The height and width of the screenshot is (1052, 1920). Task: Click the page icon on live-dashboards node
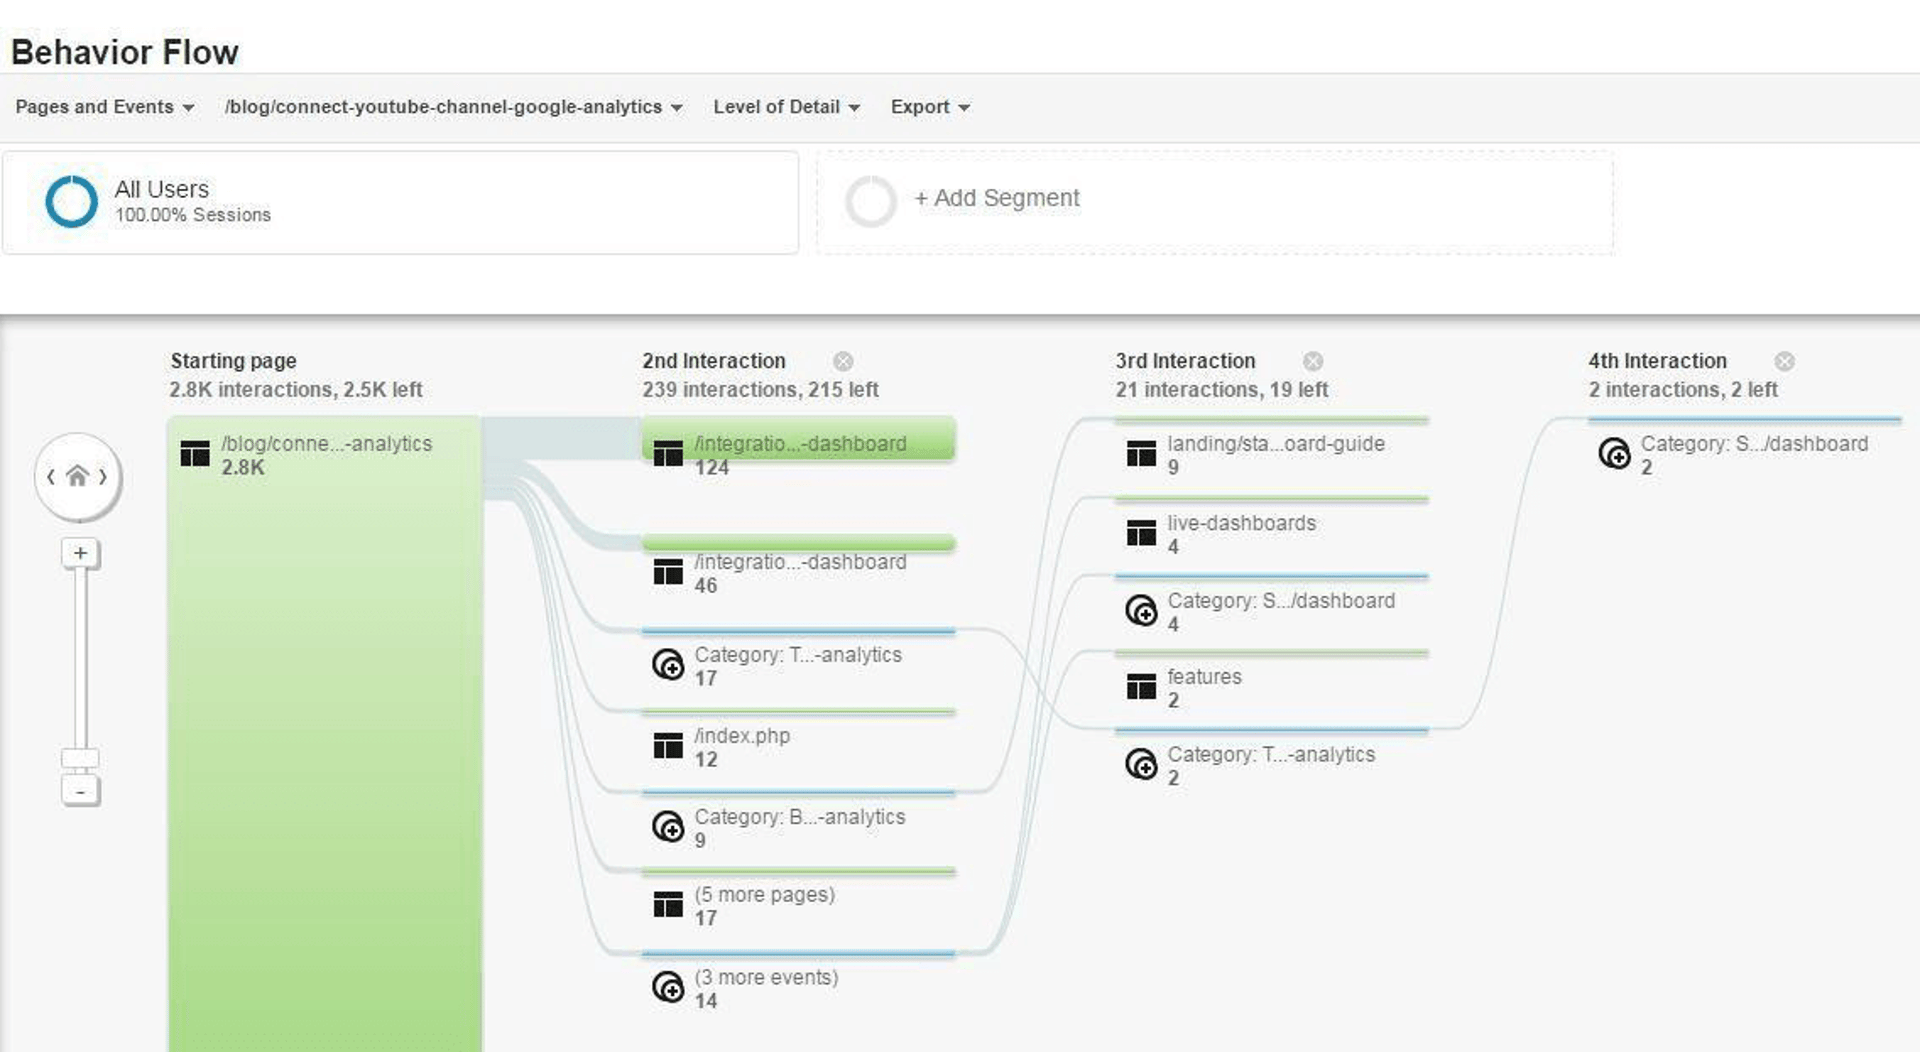1140,533
